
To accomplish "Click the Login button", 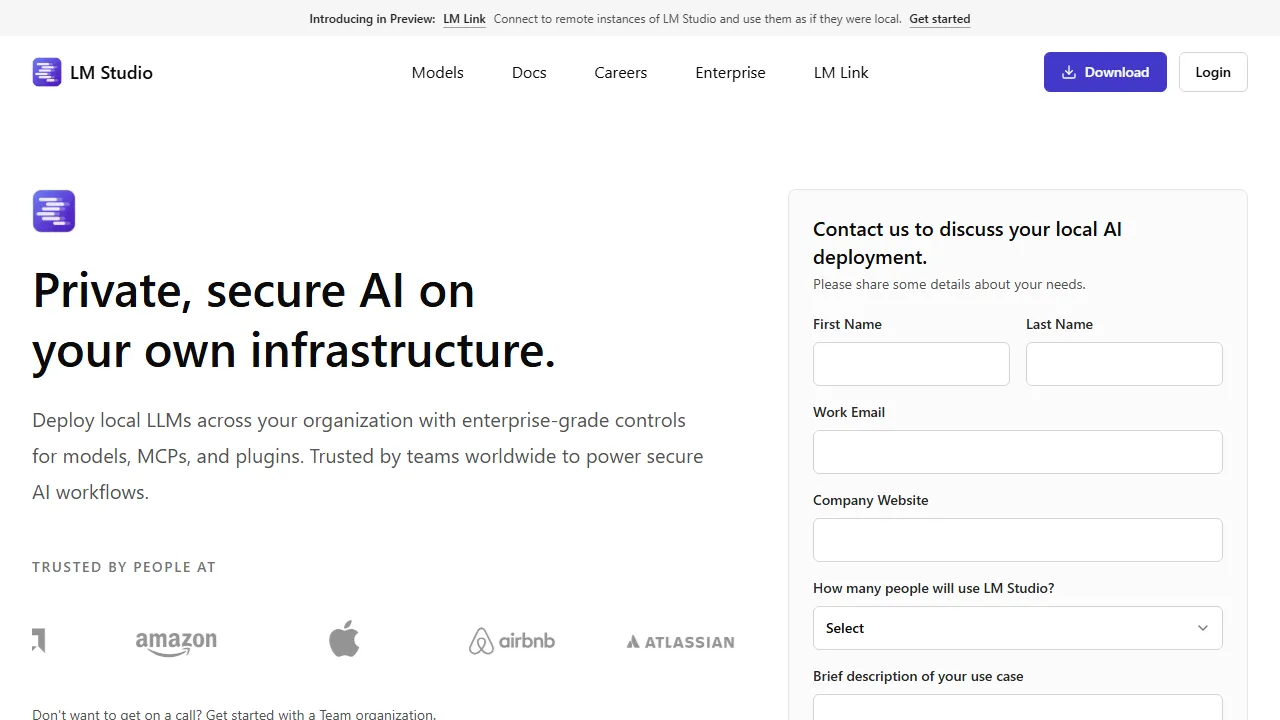I will [x=1213, y=72].
